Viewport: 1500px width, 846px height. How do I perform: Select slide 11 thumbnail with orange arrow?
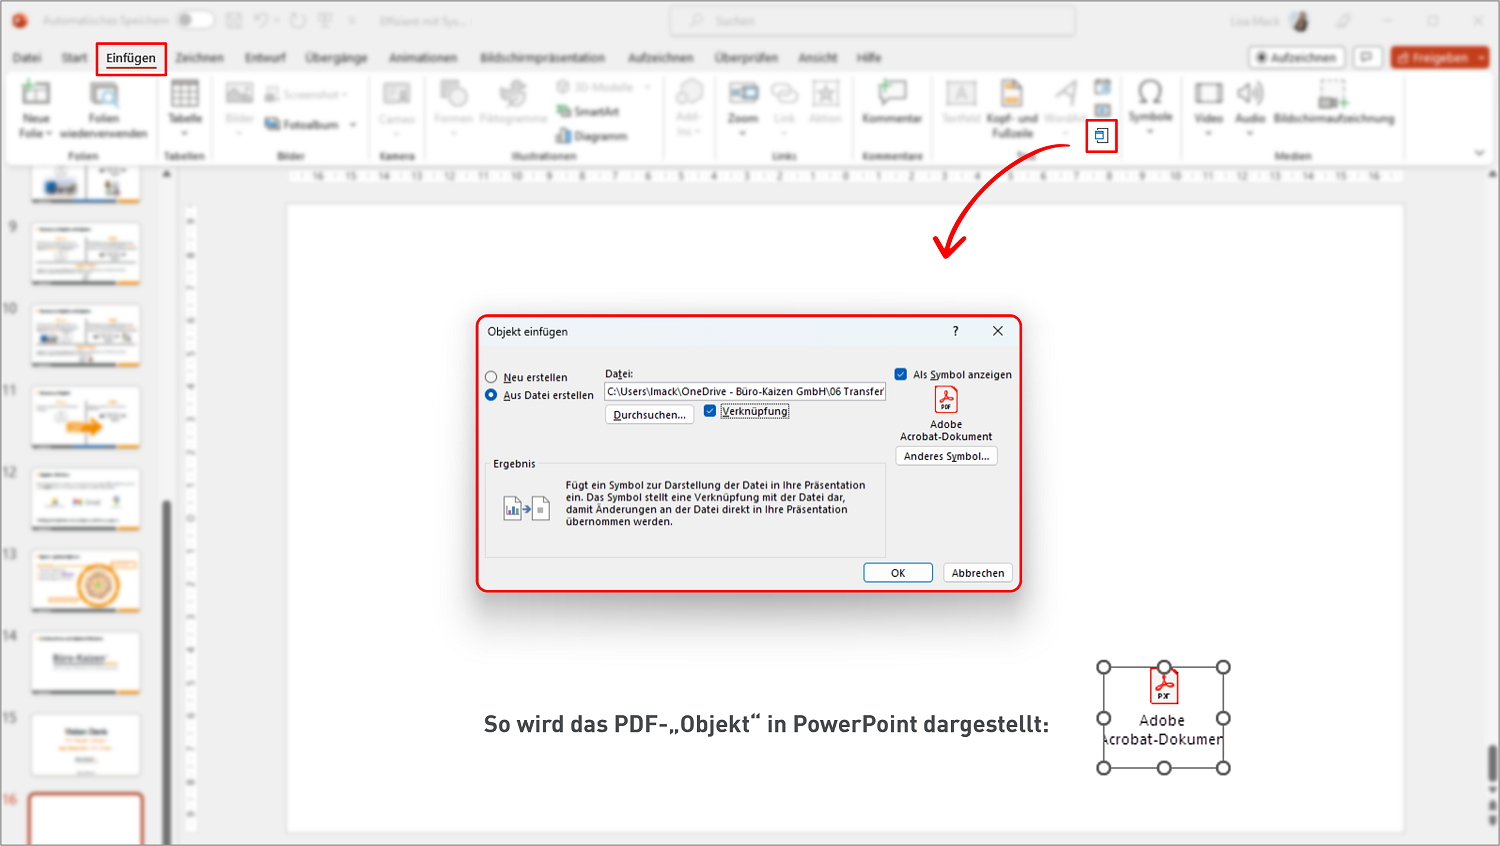point(86,417)
